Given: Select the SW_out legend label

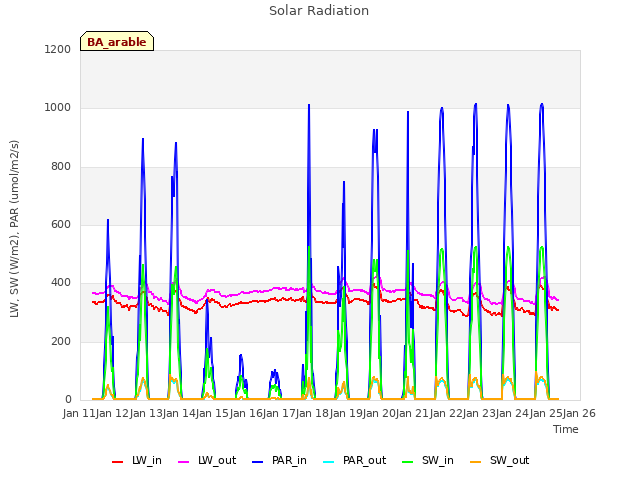Looking at the screenshot, I should [509, 460].
